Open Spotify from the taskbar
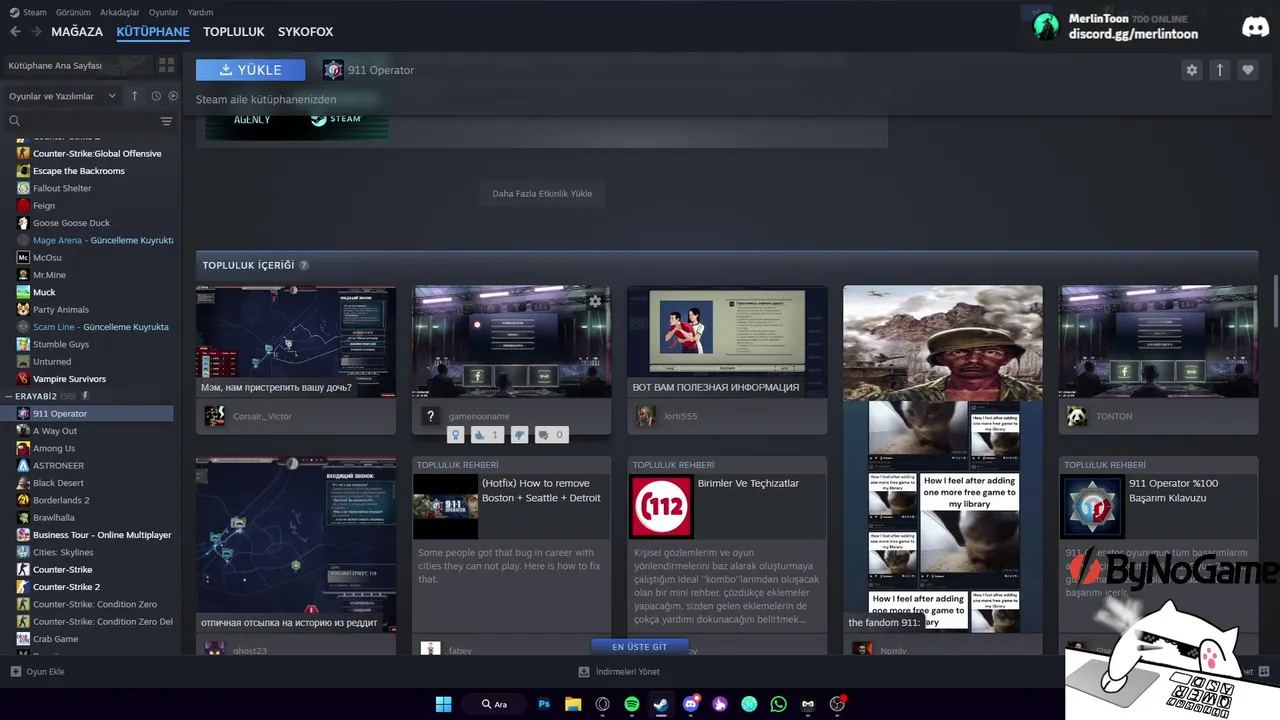The height and width of the screenshot is (720, 1280). tap(632, 704)
